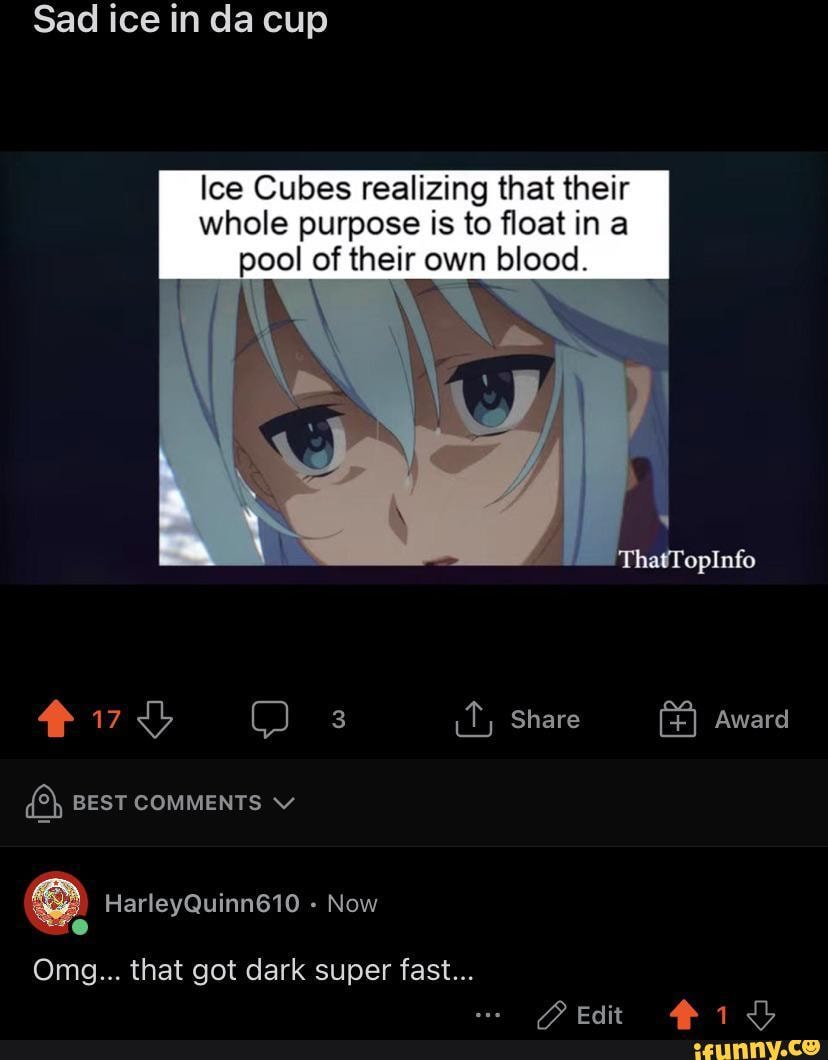Expand the Best Comments sort dropdown
The width and height of the screenshot is (828, 1060).
[x=160, y=802]
